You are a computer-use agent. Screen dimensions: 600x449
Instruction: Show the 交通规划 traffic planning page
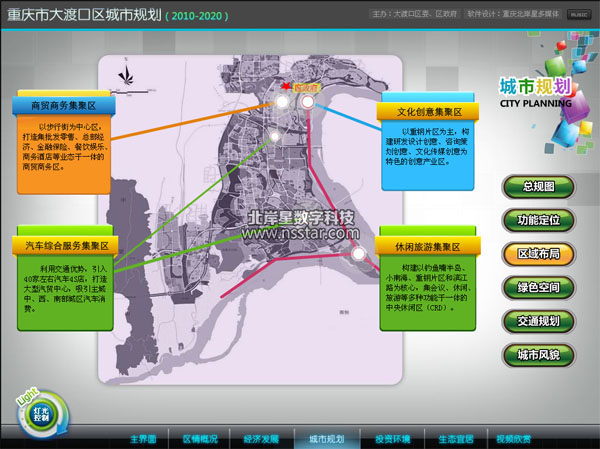point(539,321)
